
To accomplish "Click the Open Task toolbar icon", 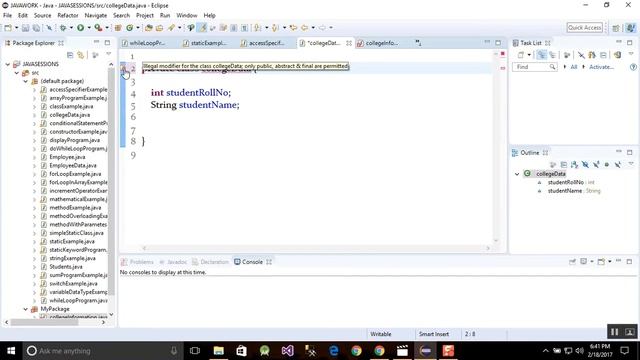I will 160,28.
